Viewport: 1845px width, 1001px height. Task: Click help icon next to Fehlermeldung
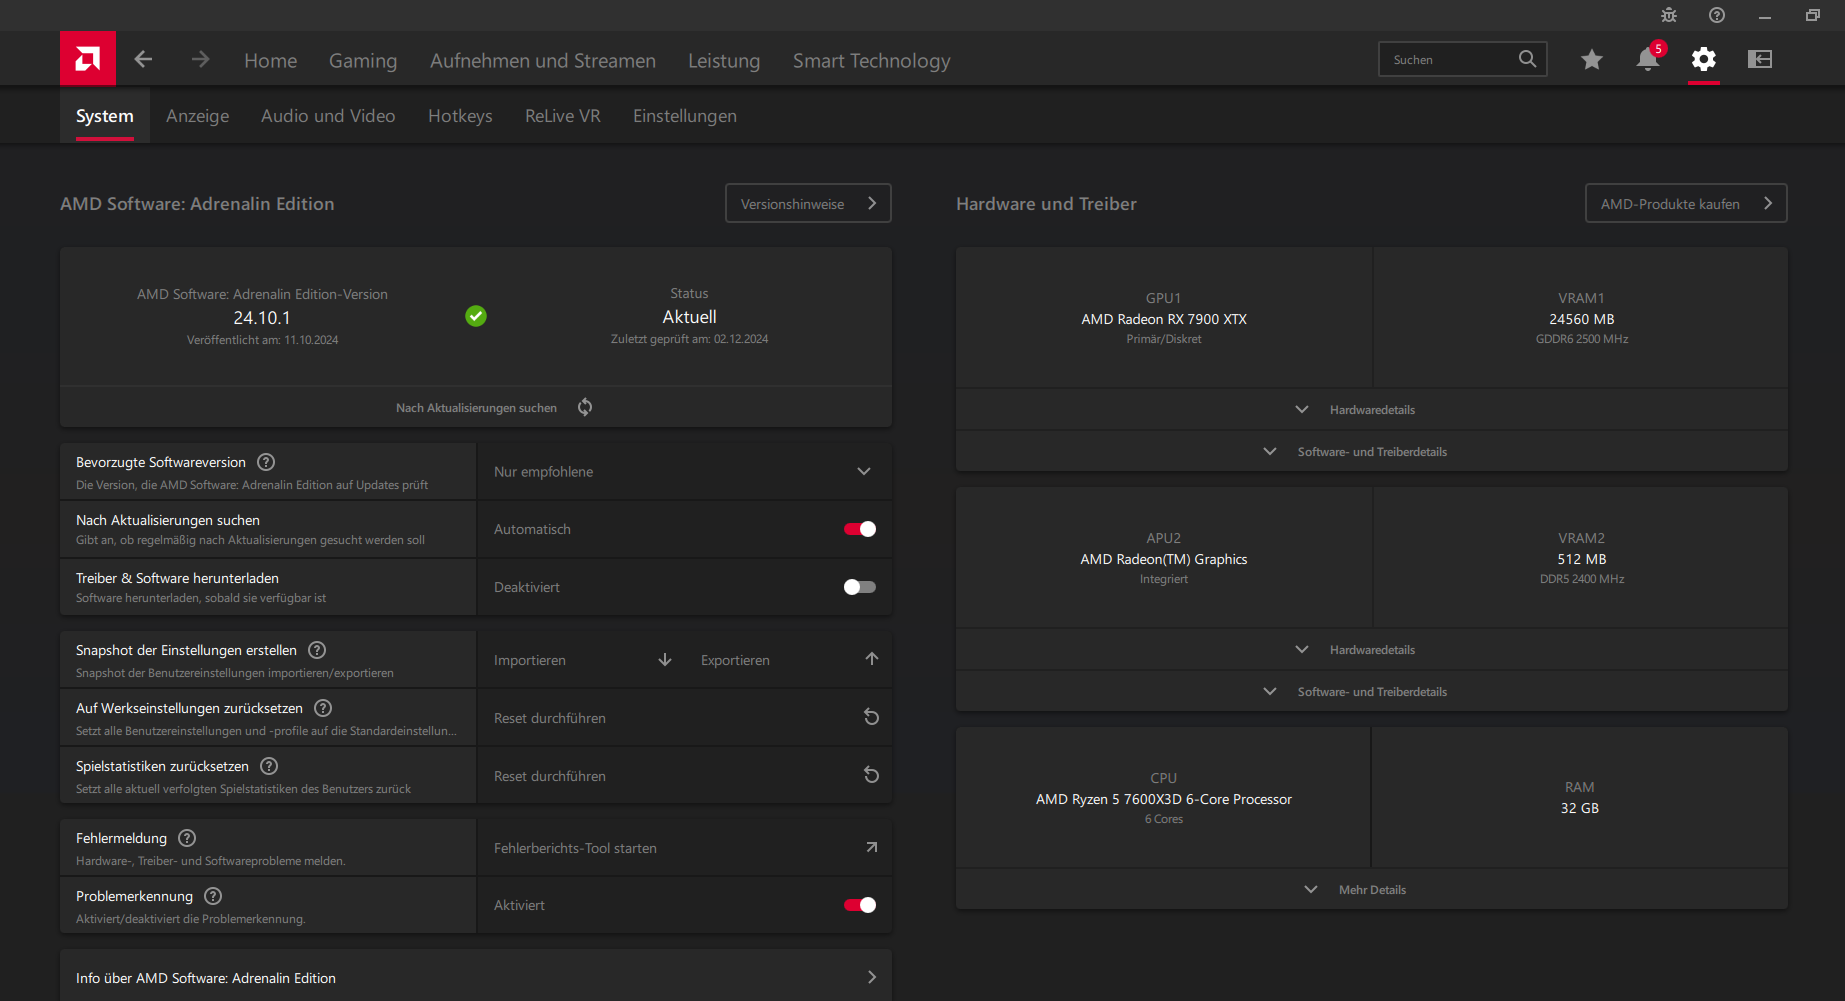pyautogui.click(x=187, y=838)
